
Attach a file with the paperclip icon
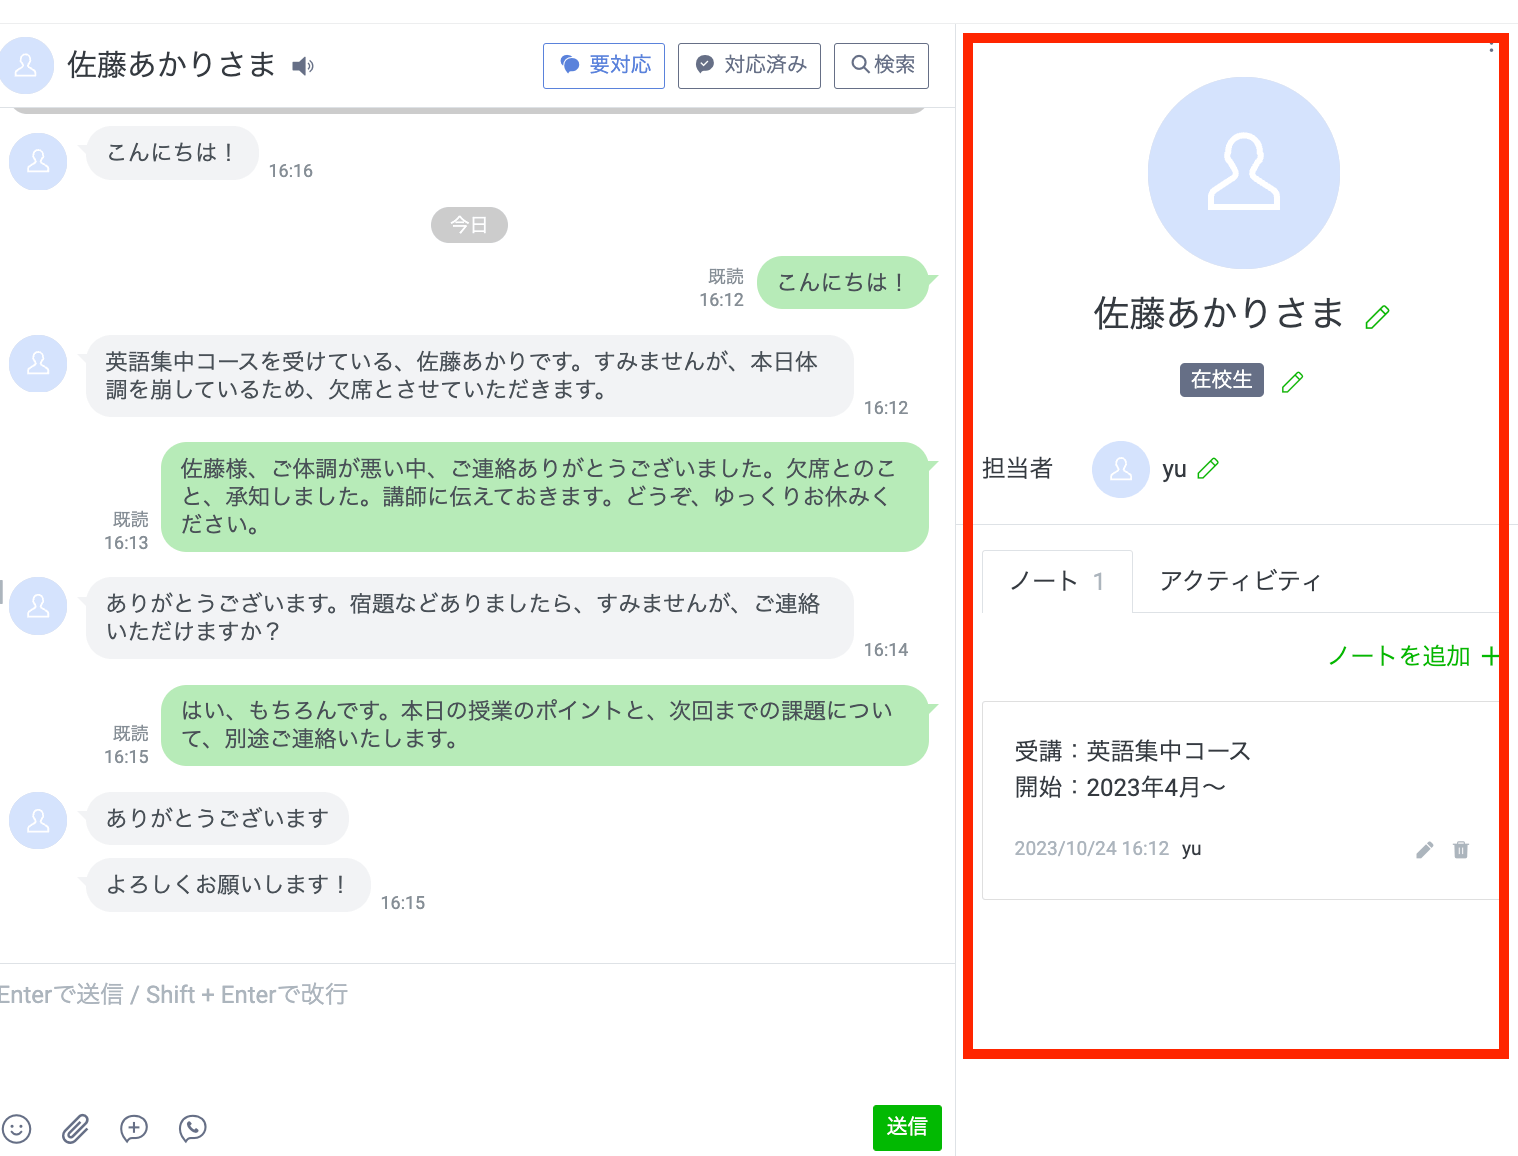76,1128
